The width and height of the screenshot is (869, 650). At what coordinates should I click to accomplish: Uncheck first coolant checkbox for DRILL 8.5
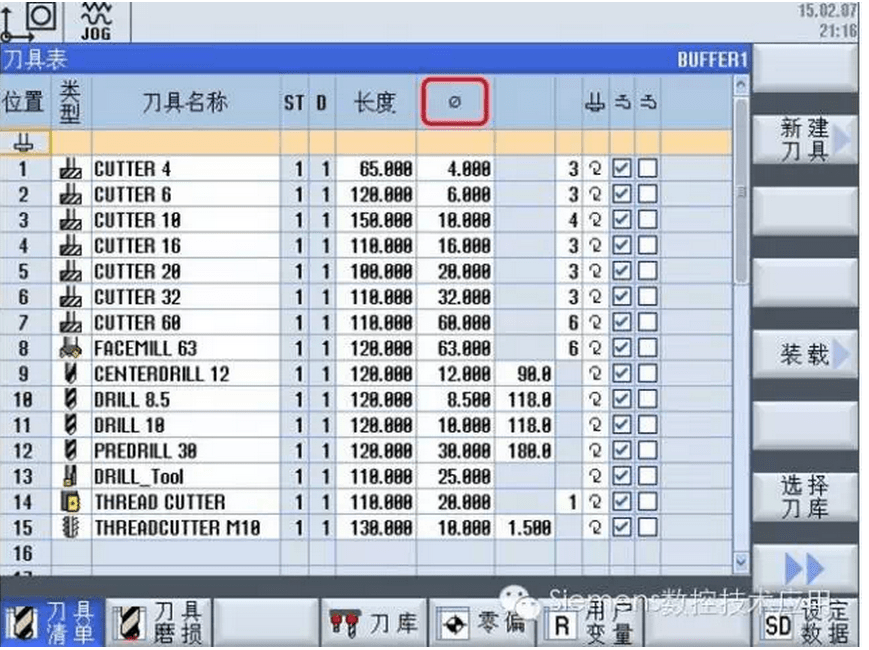click(621, 399)
